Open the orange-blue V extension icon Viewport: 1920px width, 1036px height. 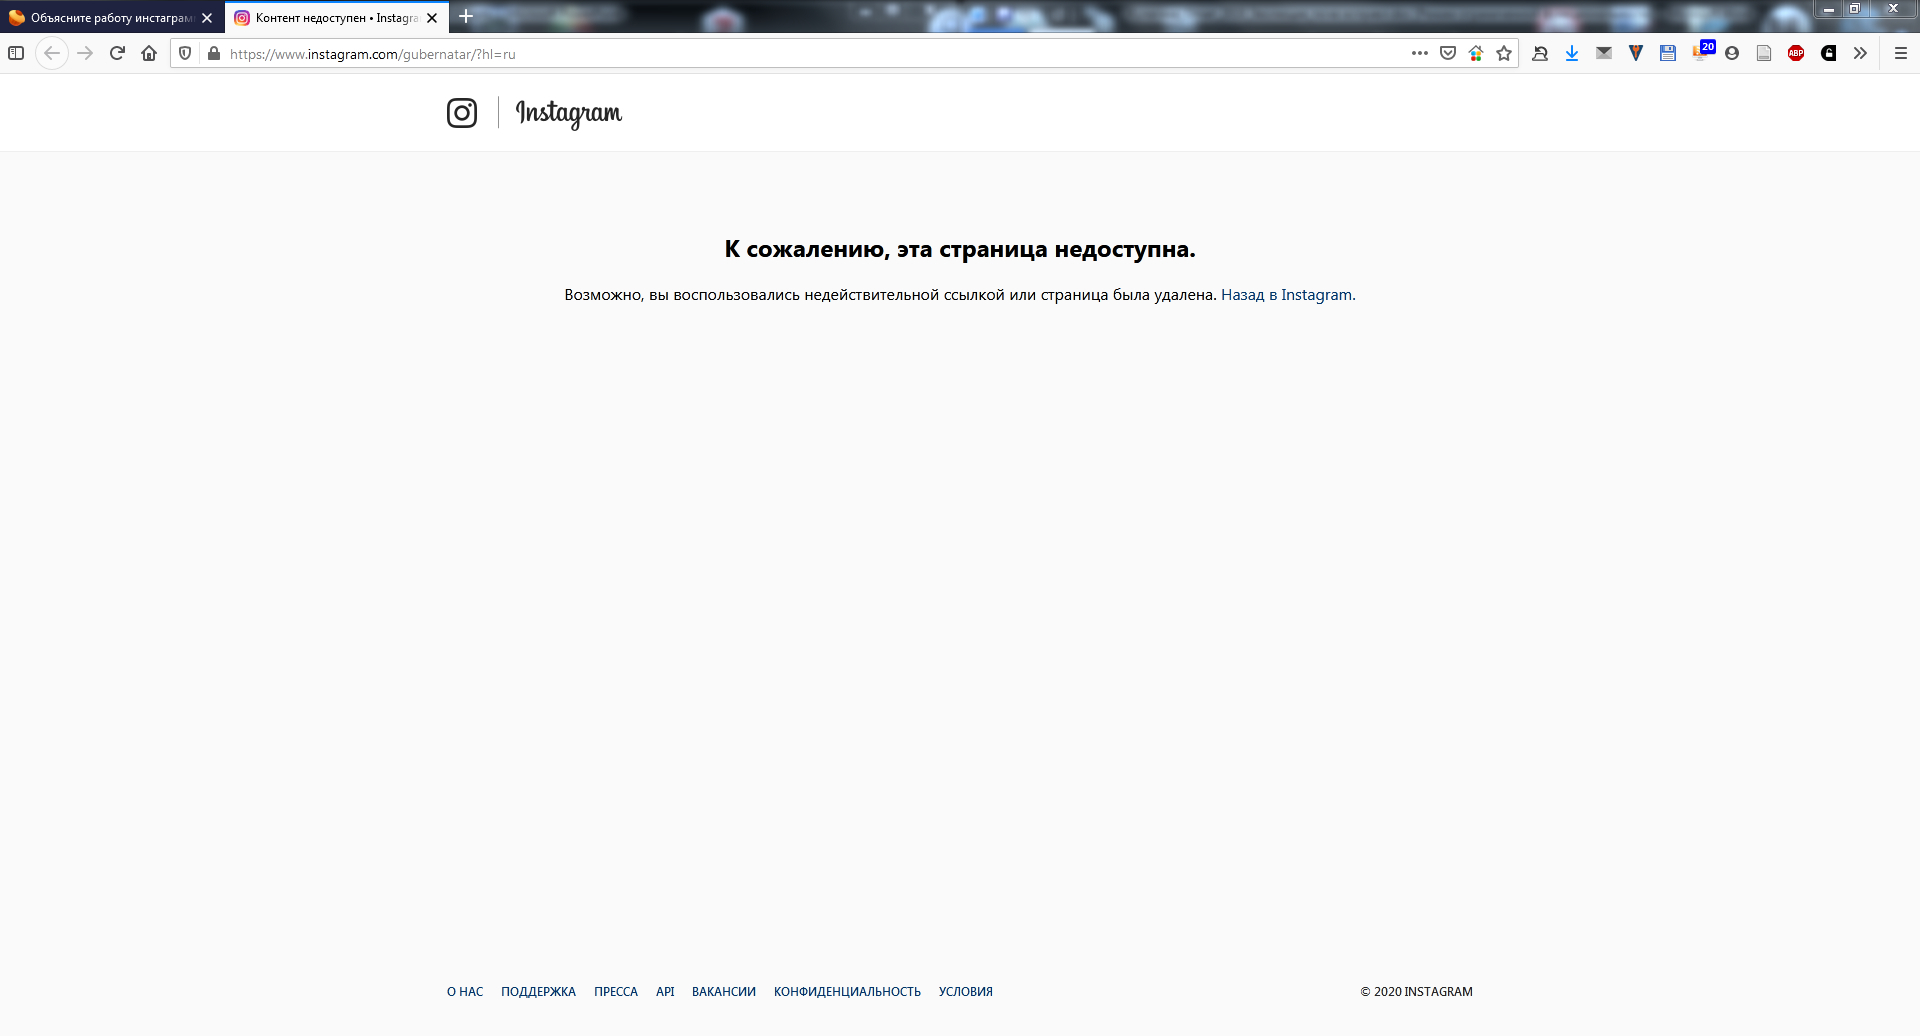[1636, 53]
